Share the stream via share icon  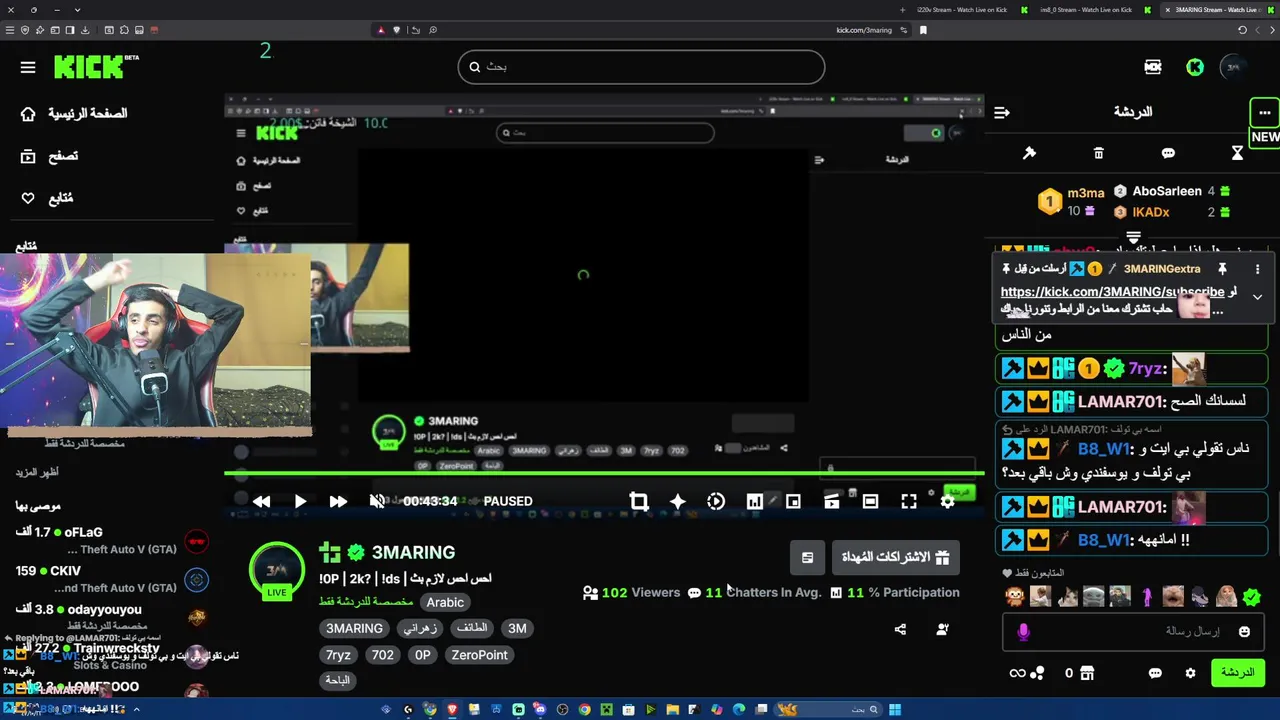[900, 629]
